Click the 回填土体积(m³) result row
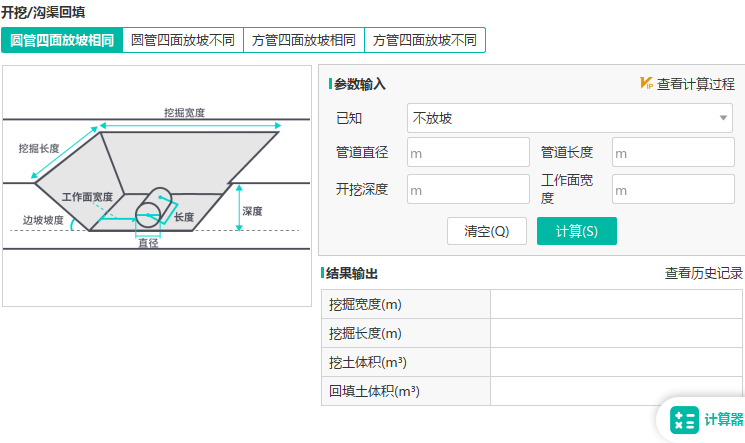 pyautogui.click(x=530, y=391)
